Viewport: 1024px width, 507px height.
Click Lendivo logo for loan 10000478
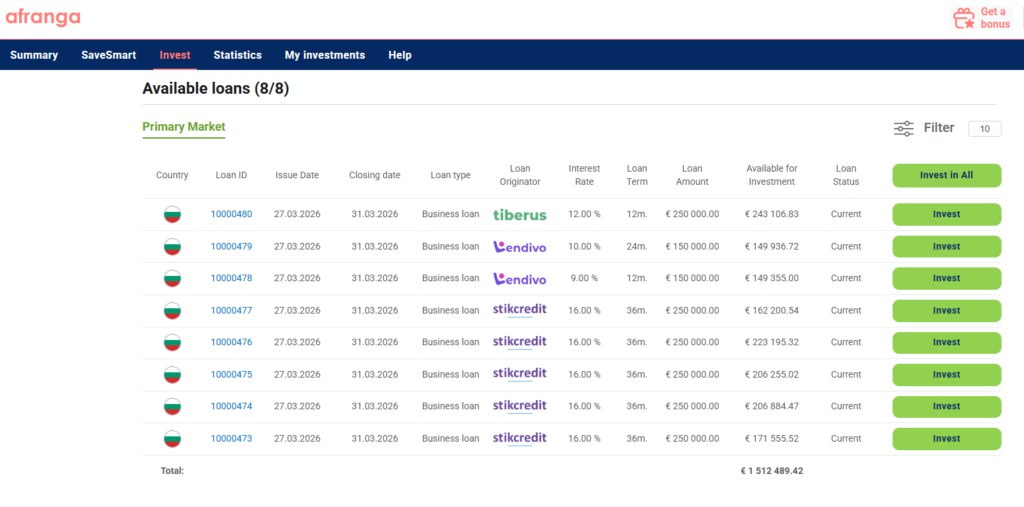[x=519, y=278]
